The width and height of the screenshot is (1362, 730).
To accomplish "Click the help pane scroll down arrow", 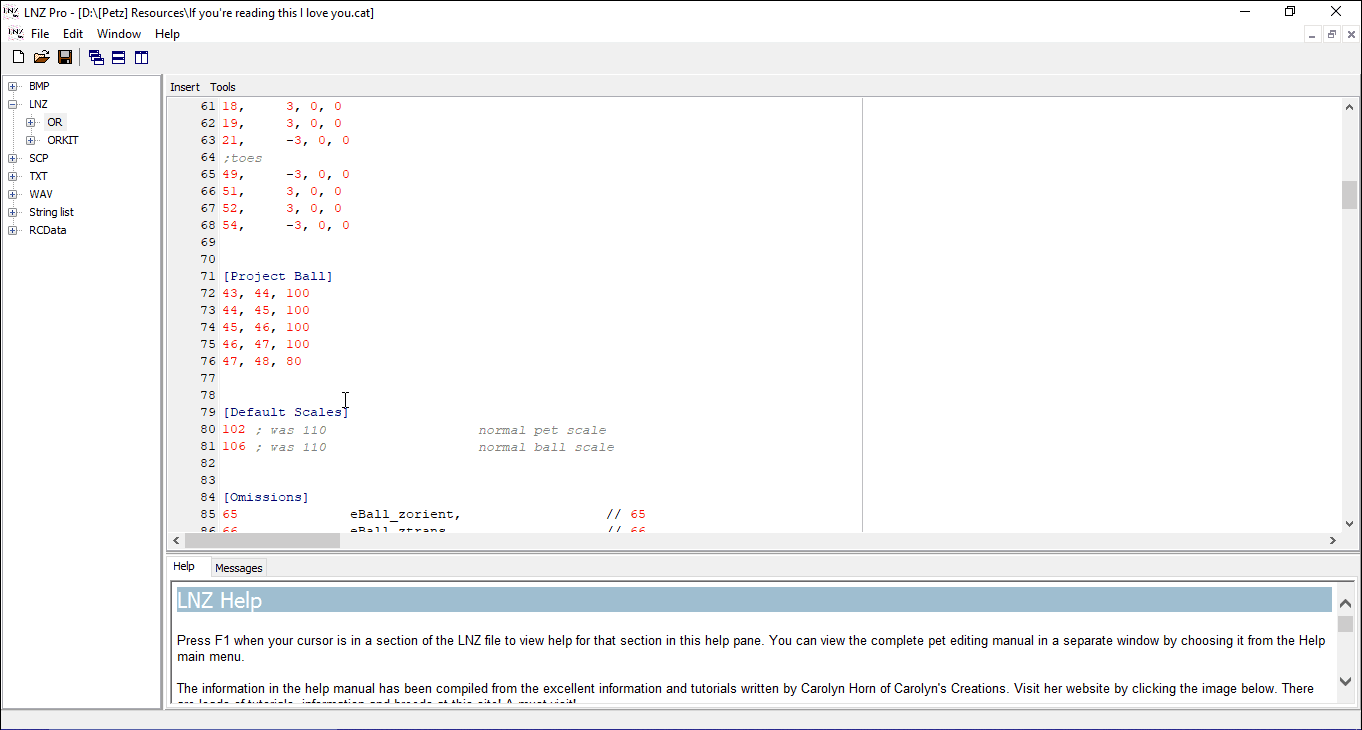I will click(x=1345, y=680).
